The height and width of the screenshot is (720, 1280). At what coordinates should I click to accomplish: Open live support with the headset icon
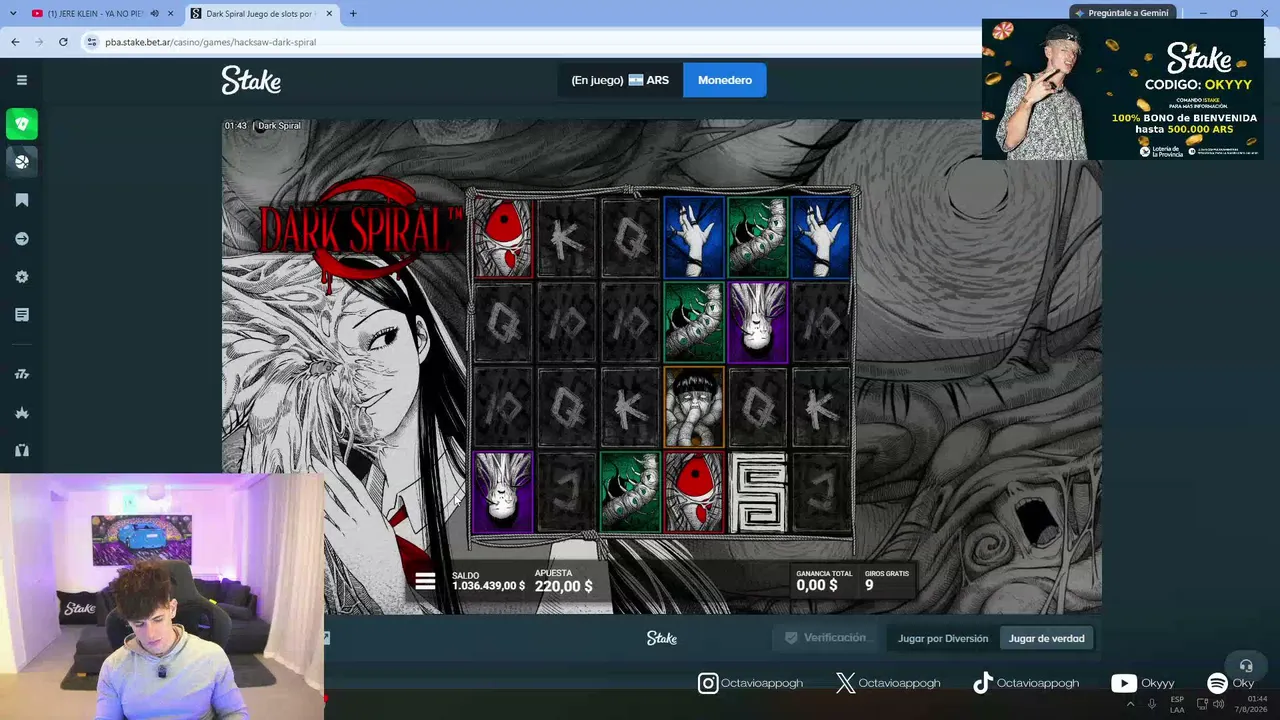click(x=1246, y=666)
